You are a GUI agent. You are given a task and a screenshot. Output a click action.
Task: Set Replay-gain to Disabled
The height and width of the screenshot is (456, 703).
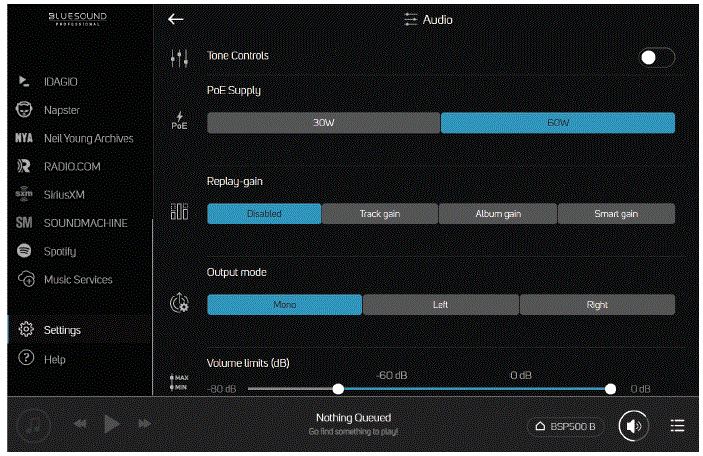tap(264, 213)
